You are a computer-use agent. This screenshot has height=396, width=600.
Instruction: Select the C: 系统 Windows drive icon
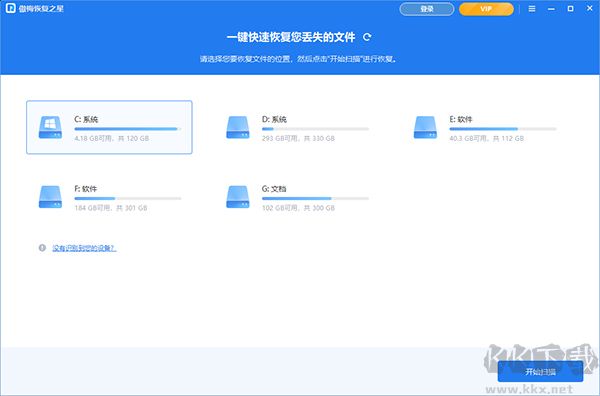click(50, 127)
